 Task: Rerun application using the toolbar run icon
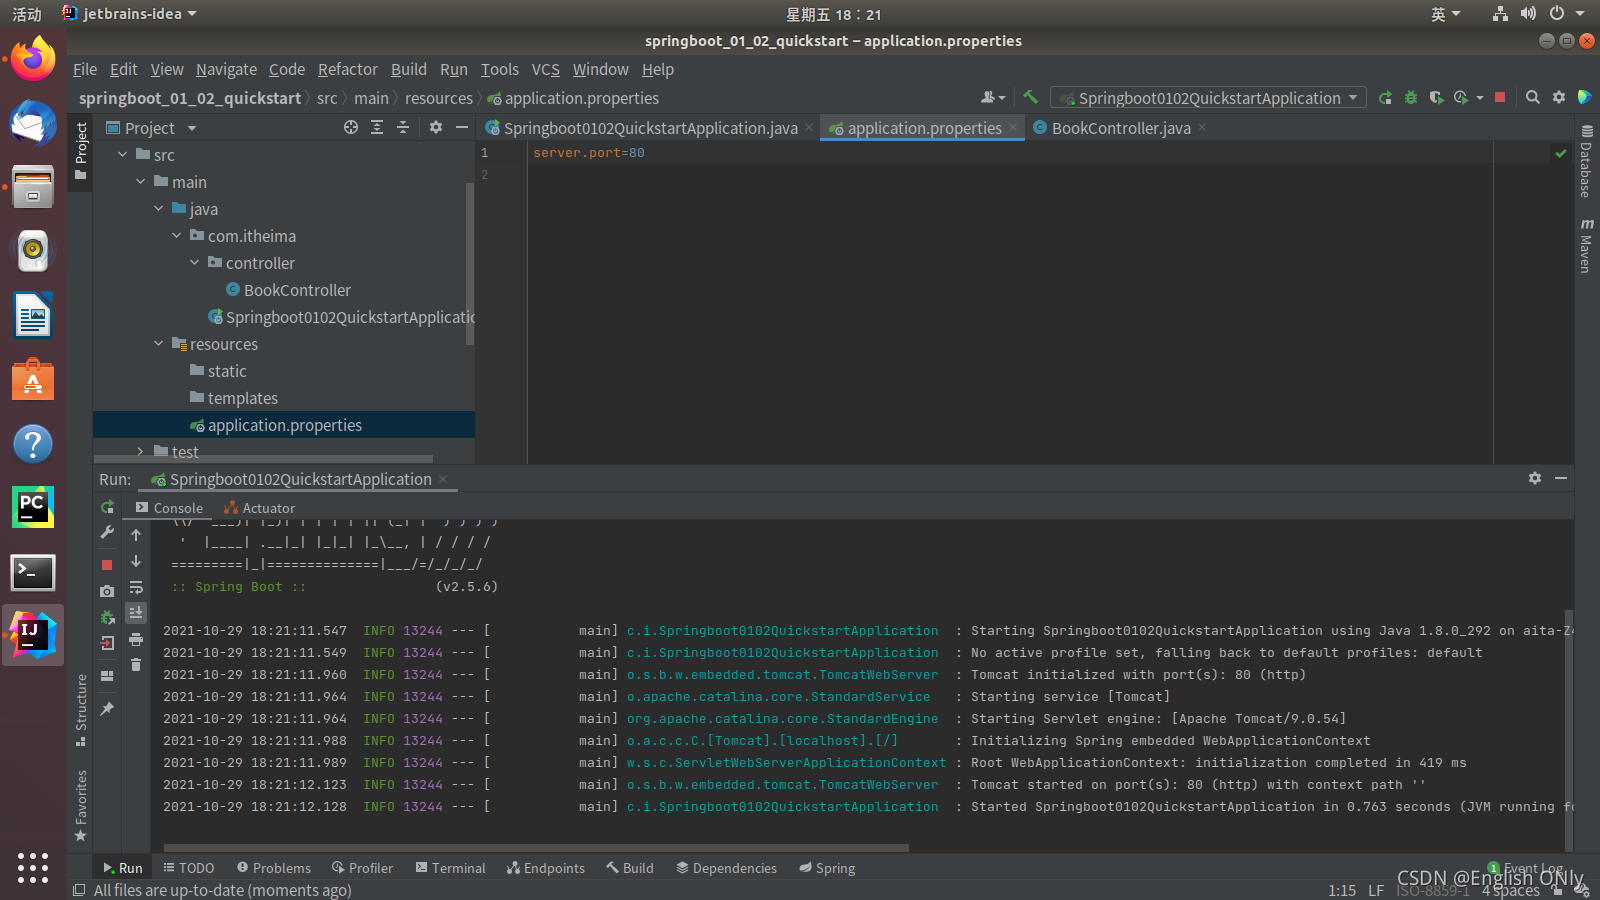coord(1385,97)
